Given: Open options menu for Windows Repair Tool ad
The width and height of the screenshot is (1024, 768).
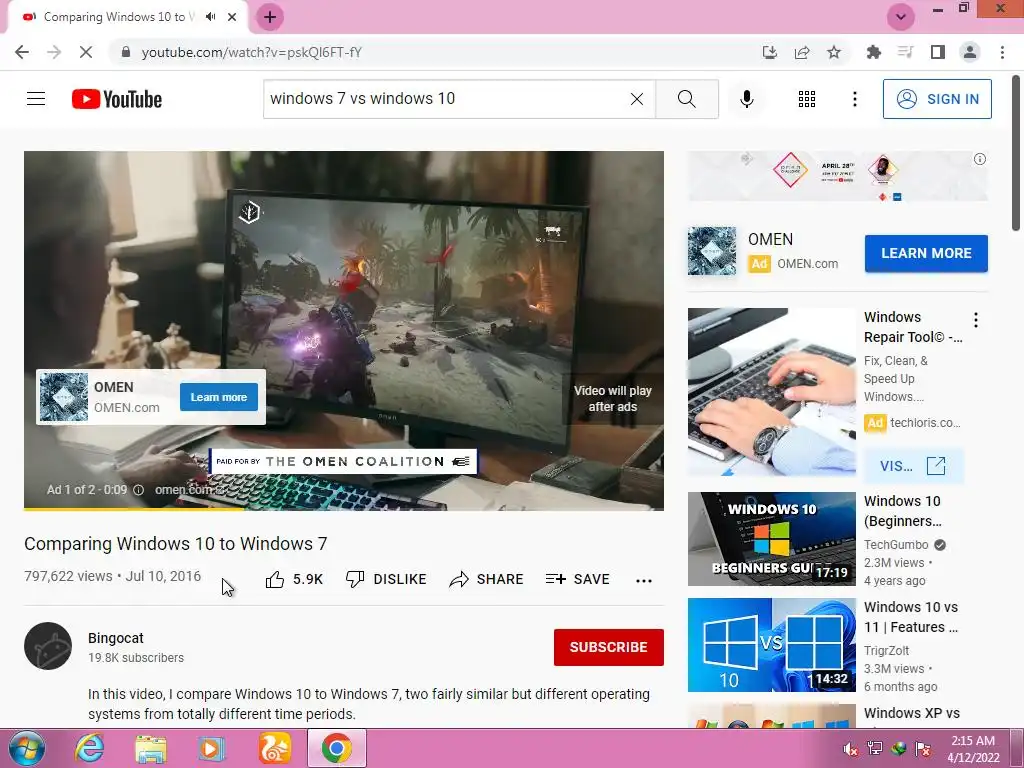Looking at the screenshot, I should 976,320.
